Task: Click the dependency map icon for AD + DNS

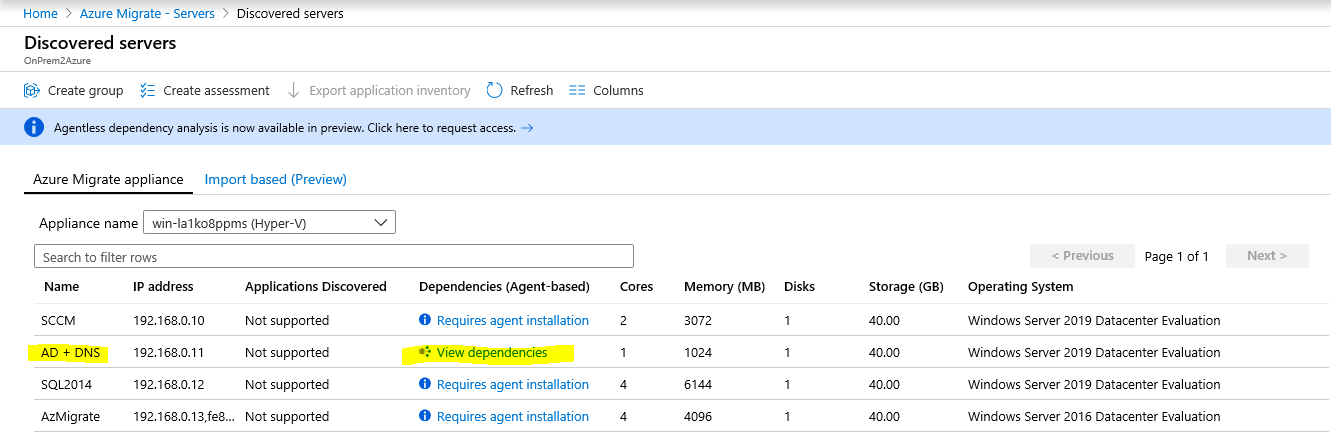Action: [x=425, y=352]
